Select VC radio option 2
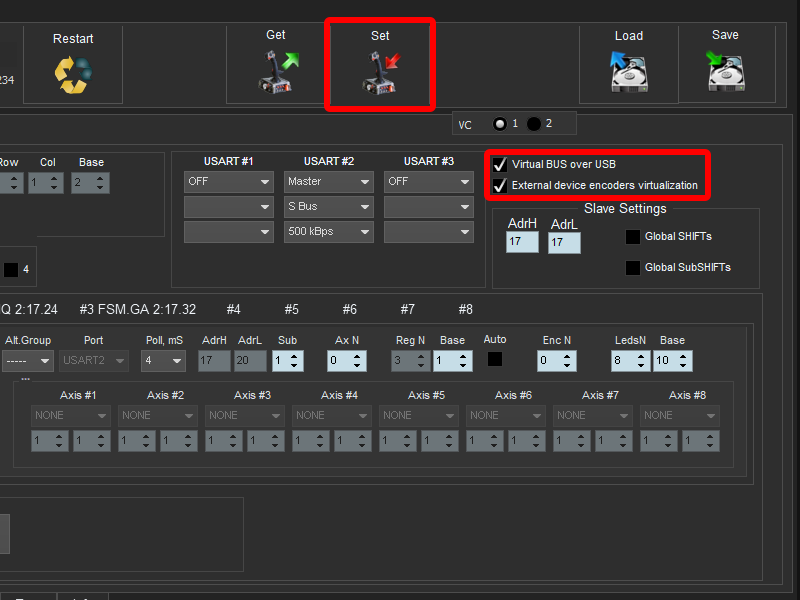The image size is (800, 600). [534, 124]
